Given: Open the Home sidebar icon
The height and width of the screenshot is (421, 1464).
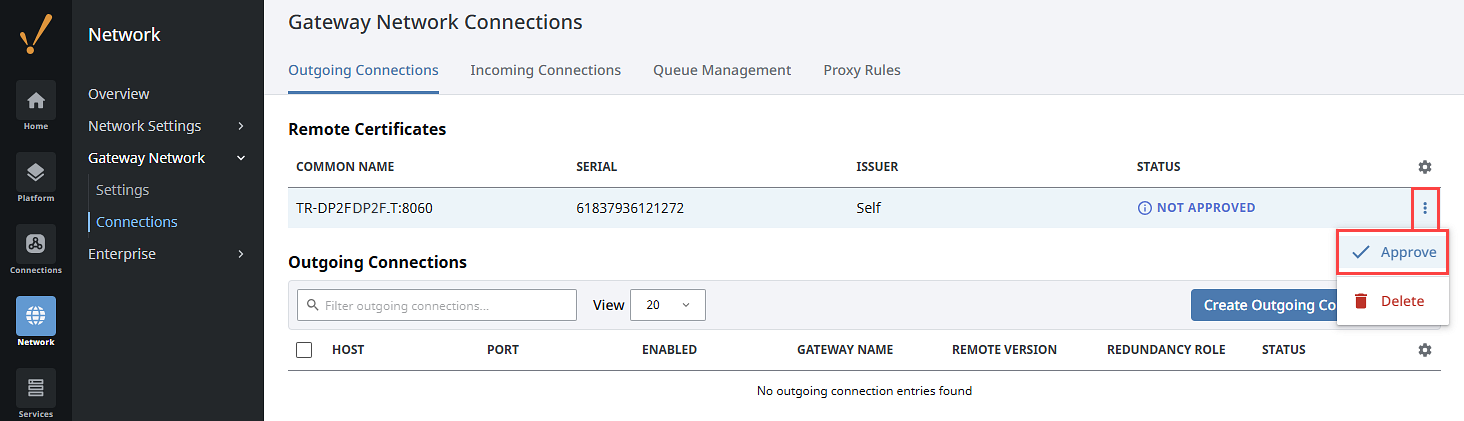Looking at the screenshot, I should coord(36,100).
